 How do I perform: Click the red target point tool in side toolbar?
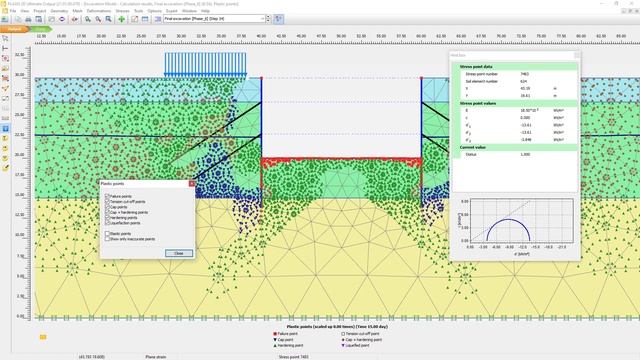[5, 58]
